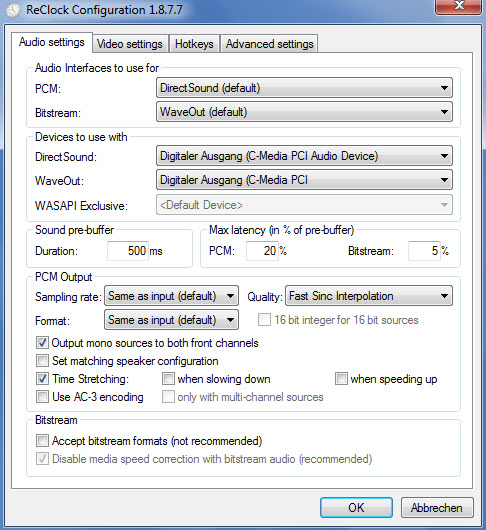Screen dimensions: 486x530
Task: Click the ReClock clock icon in title bar
Action: pos(13,10)
